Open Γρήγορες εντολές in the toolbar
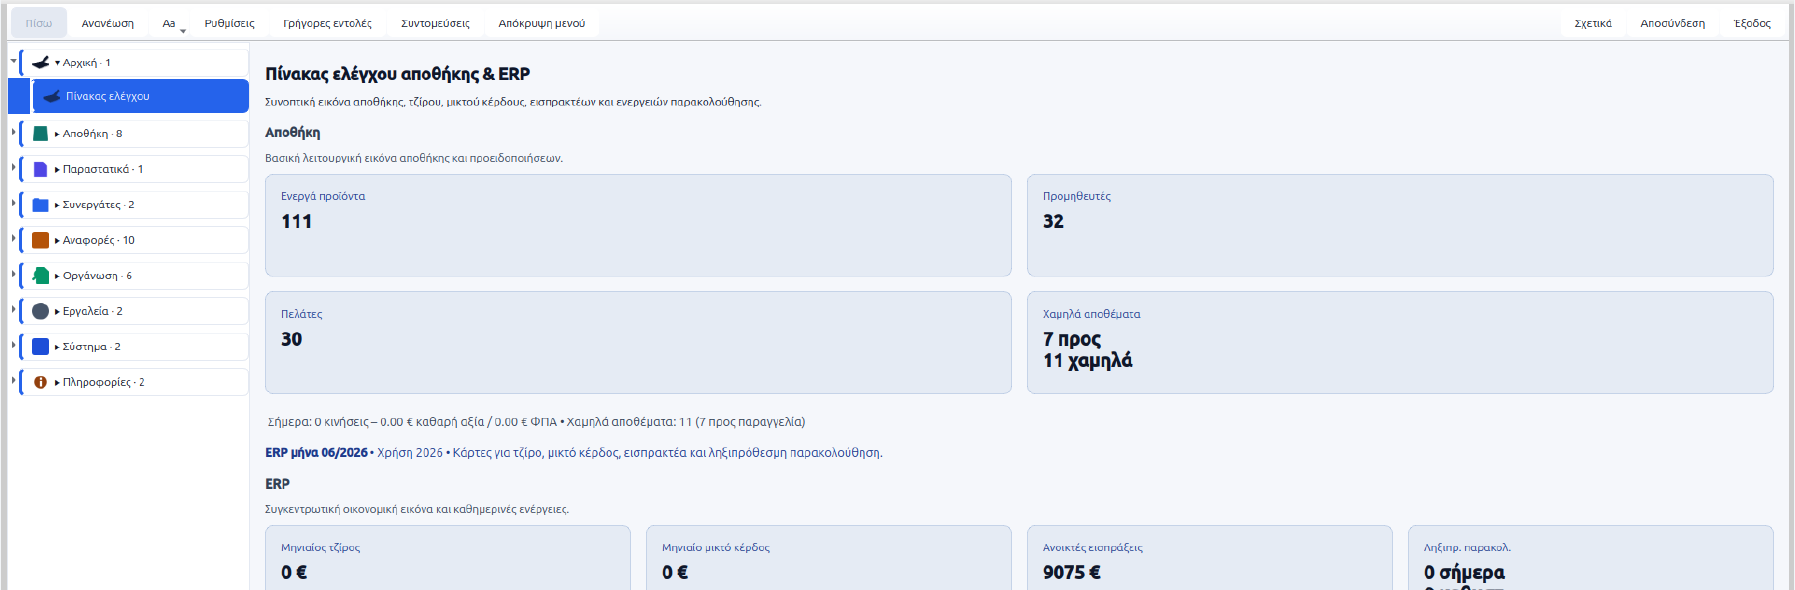This screenshot has height=590, width=1795. (x=328, y=23)
